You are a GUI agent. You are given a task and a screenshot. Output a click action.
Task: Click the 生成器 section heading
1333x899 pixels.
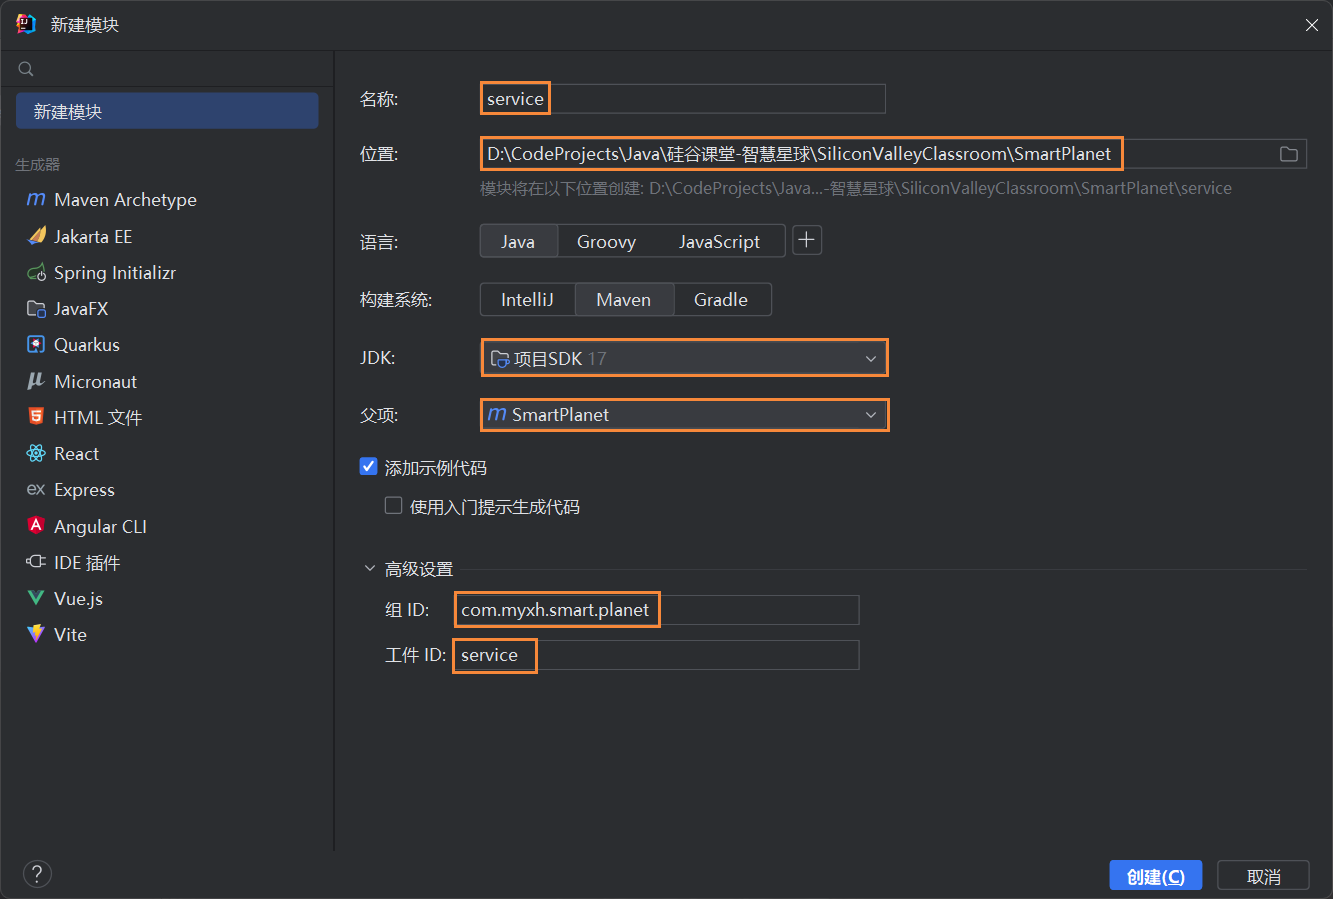coord(38,164)
